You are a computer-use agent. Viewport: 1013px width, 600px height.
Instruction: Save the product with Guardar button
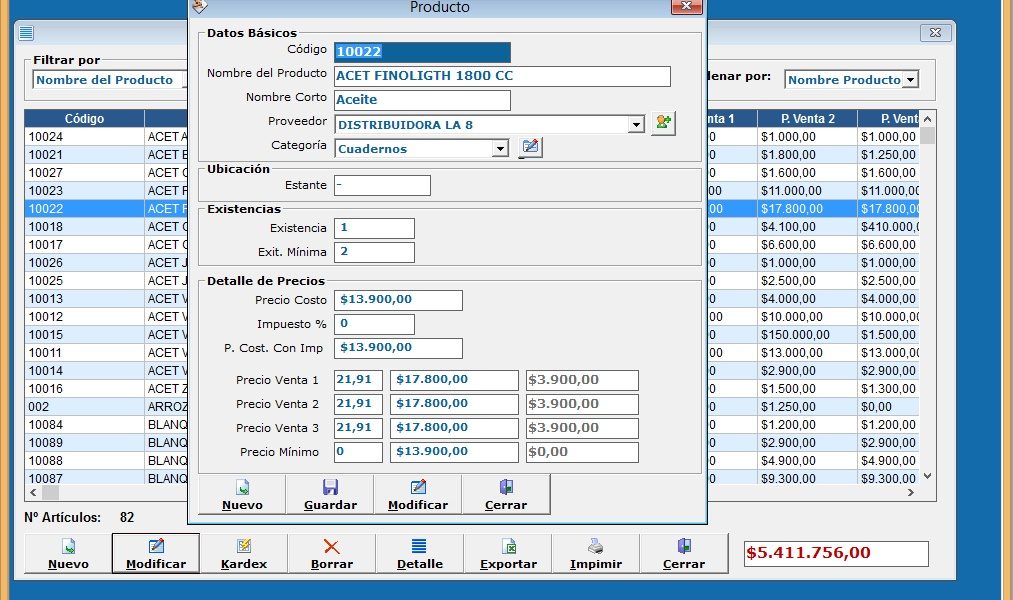(x=330, y=495)
